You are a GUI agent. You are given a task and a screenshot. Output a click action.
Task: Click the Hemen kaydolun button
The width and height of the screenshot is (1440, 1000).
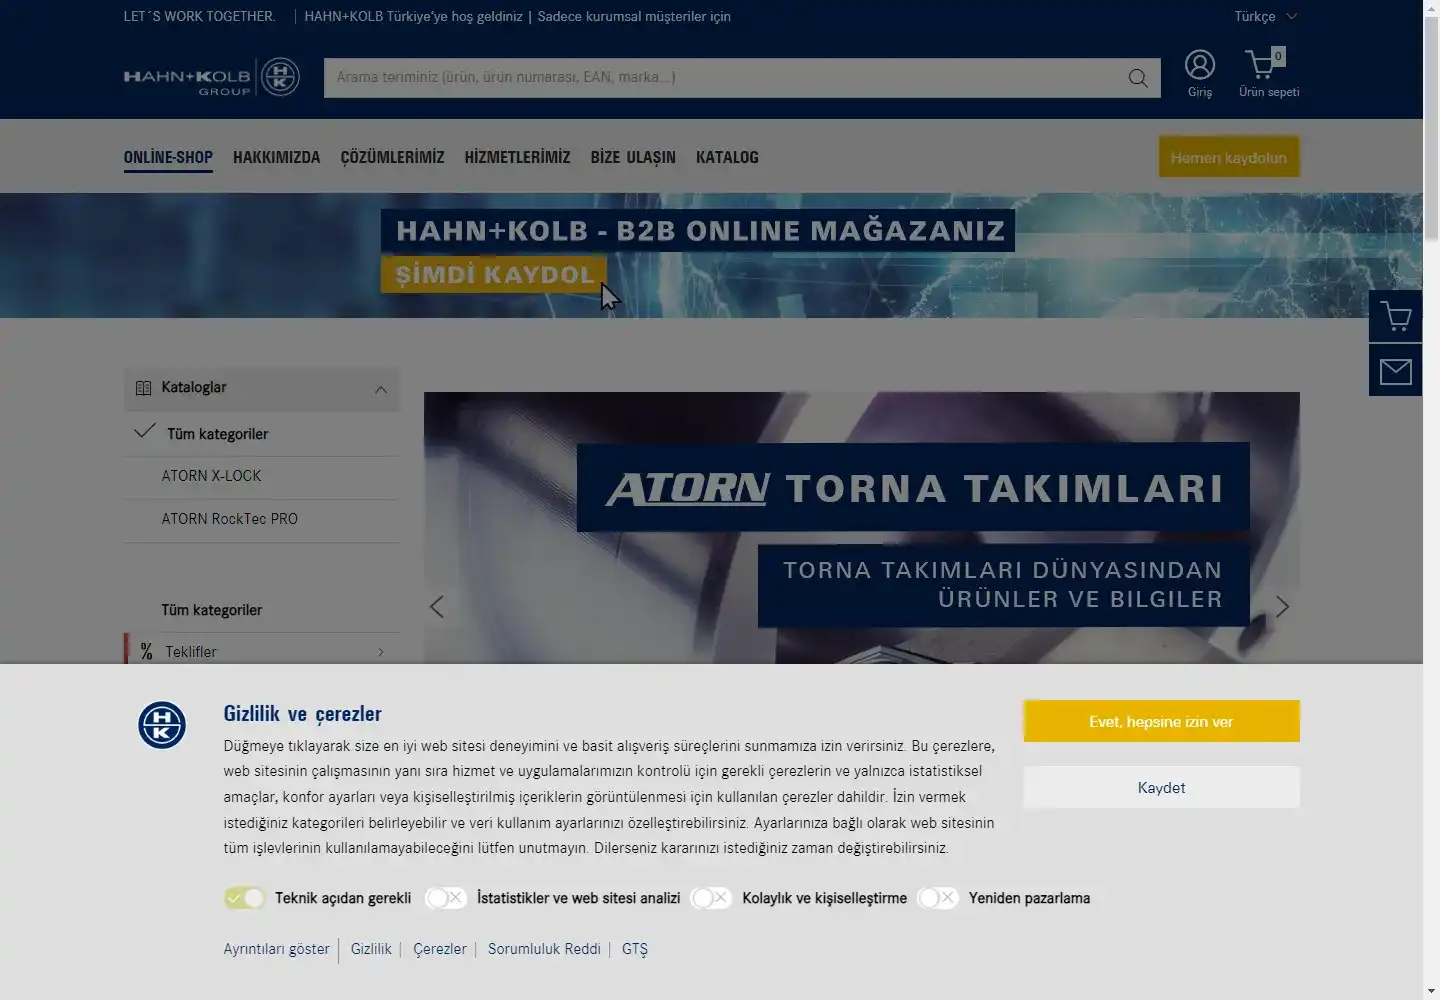(1229, 157)
